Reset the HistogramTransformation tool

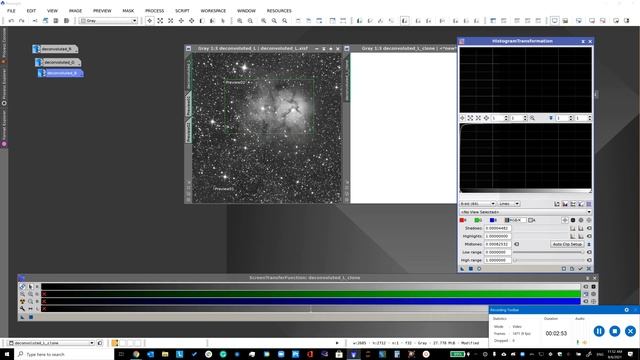tap(589, 269)
